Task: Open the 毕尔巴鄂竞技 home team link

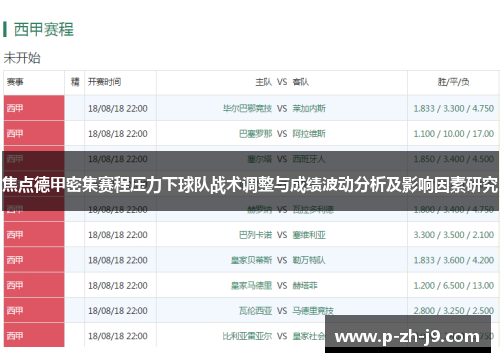Action: [x=247, y=108]
